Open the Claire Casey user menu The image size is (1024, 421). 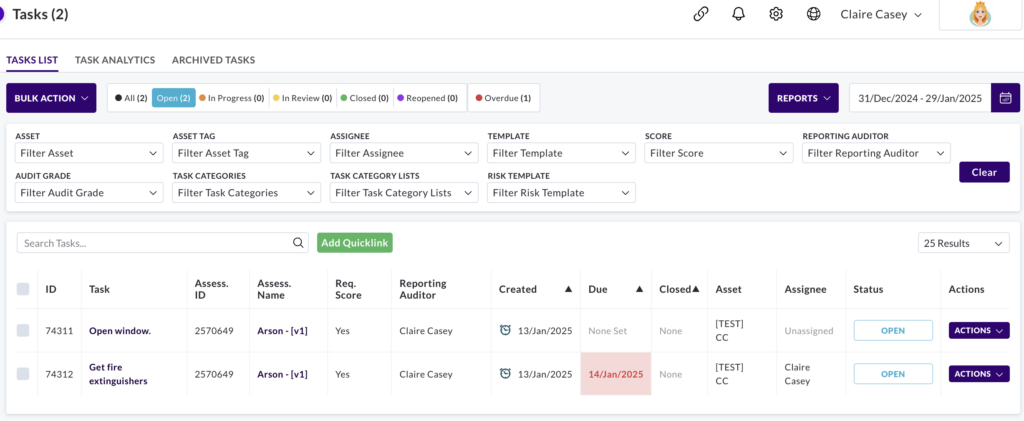(881, 14)
